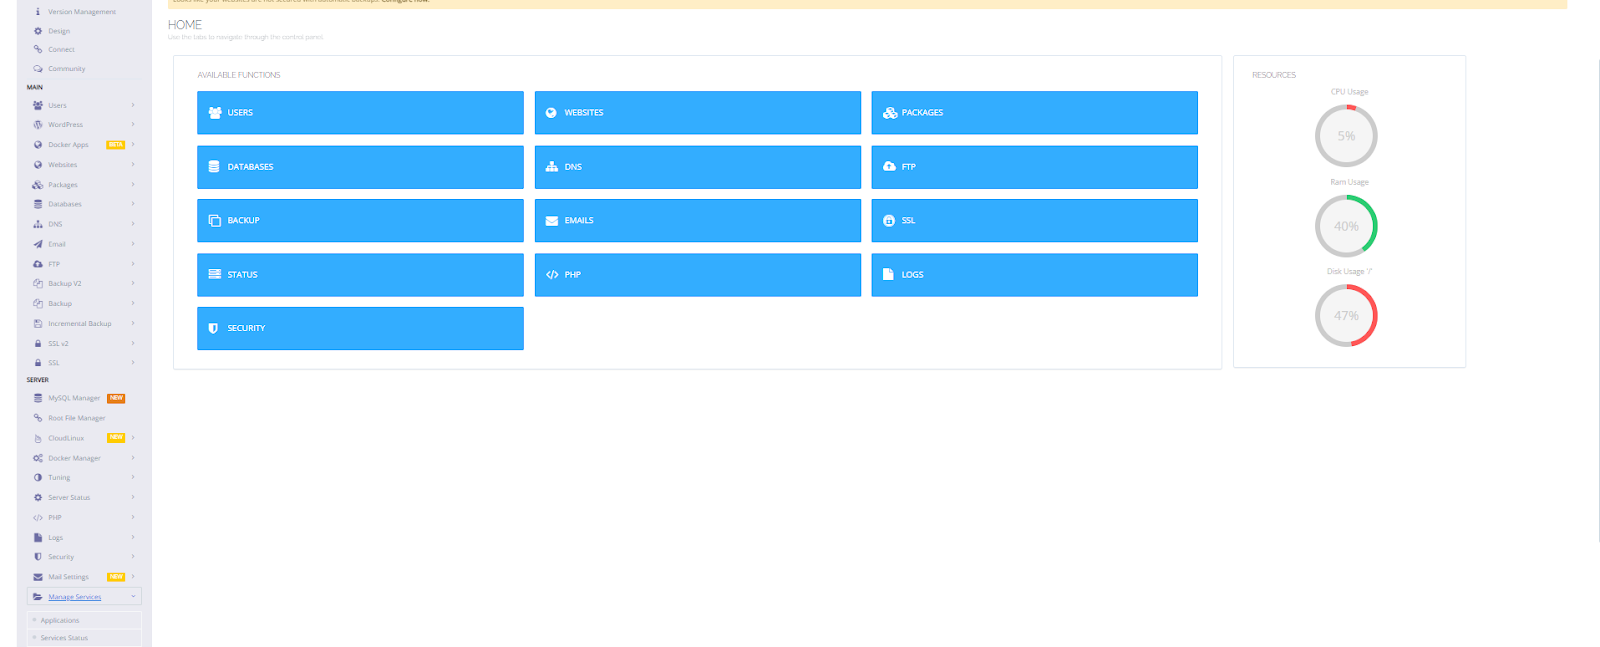Click the cloud upload icon on FTP tile

click(x=889, y=167)
